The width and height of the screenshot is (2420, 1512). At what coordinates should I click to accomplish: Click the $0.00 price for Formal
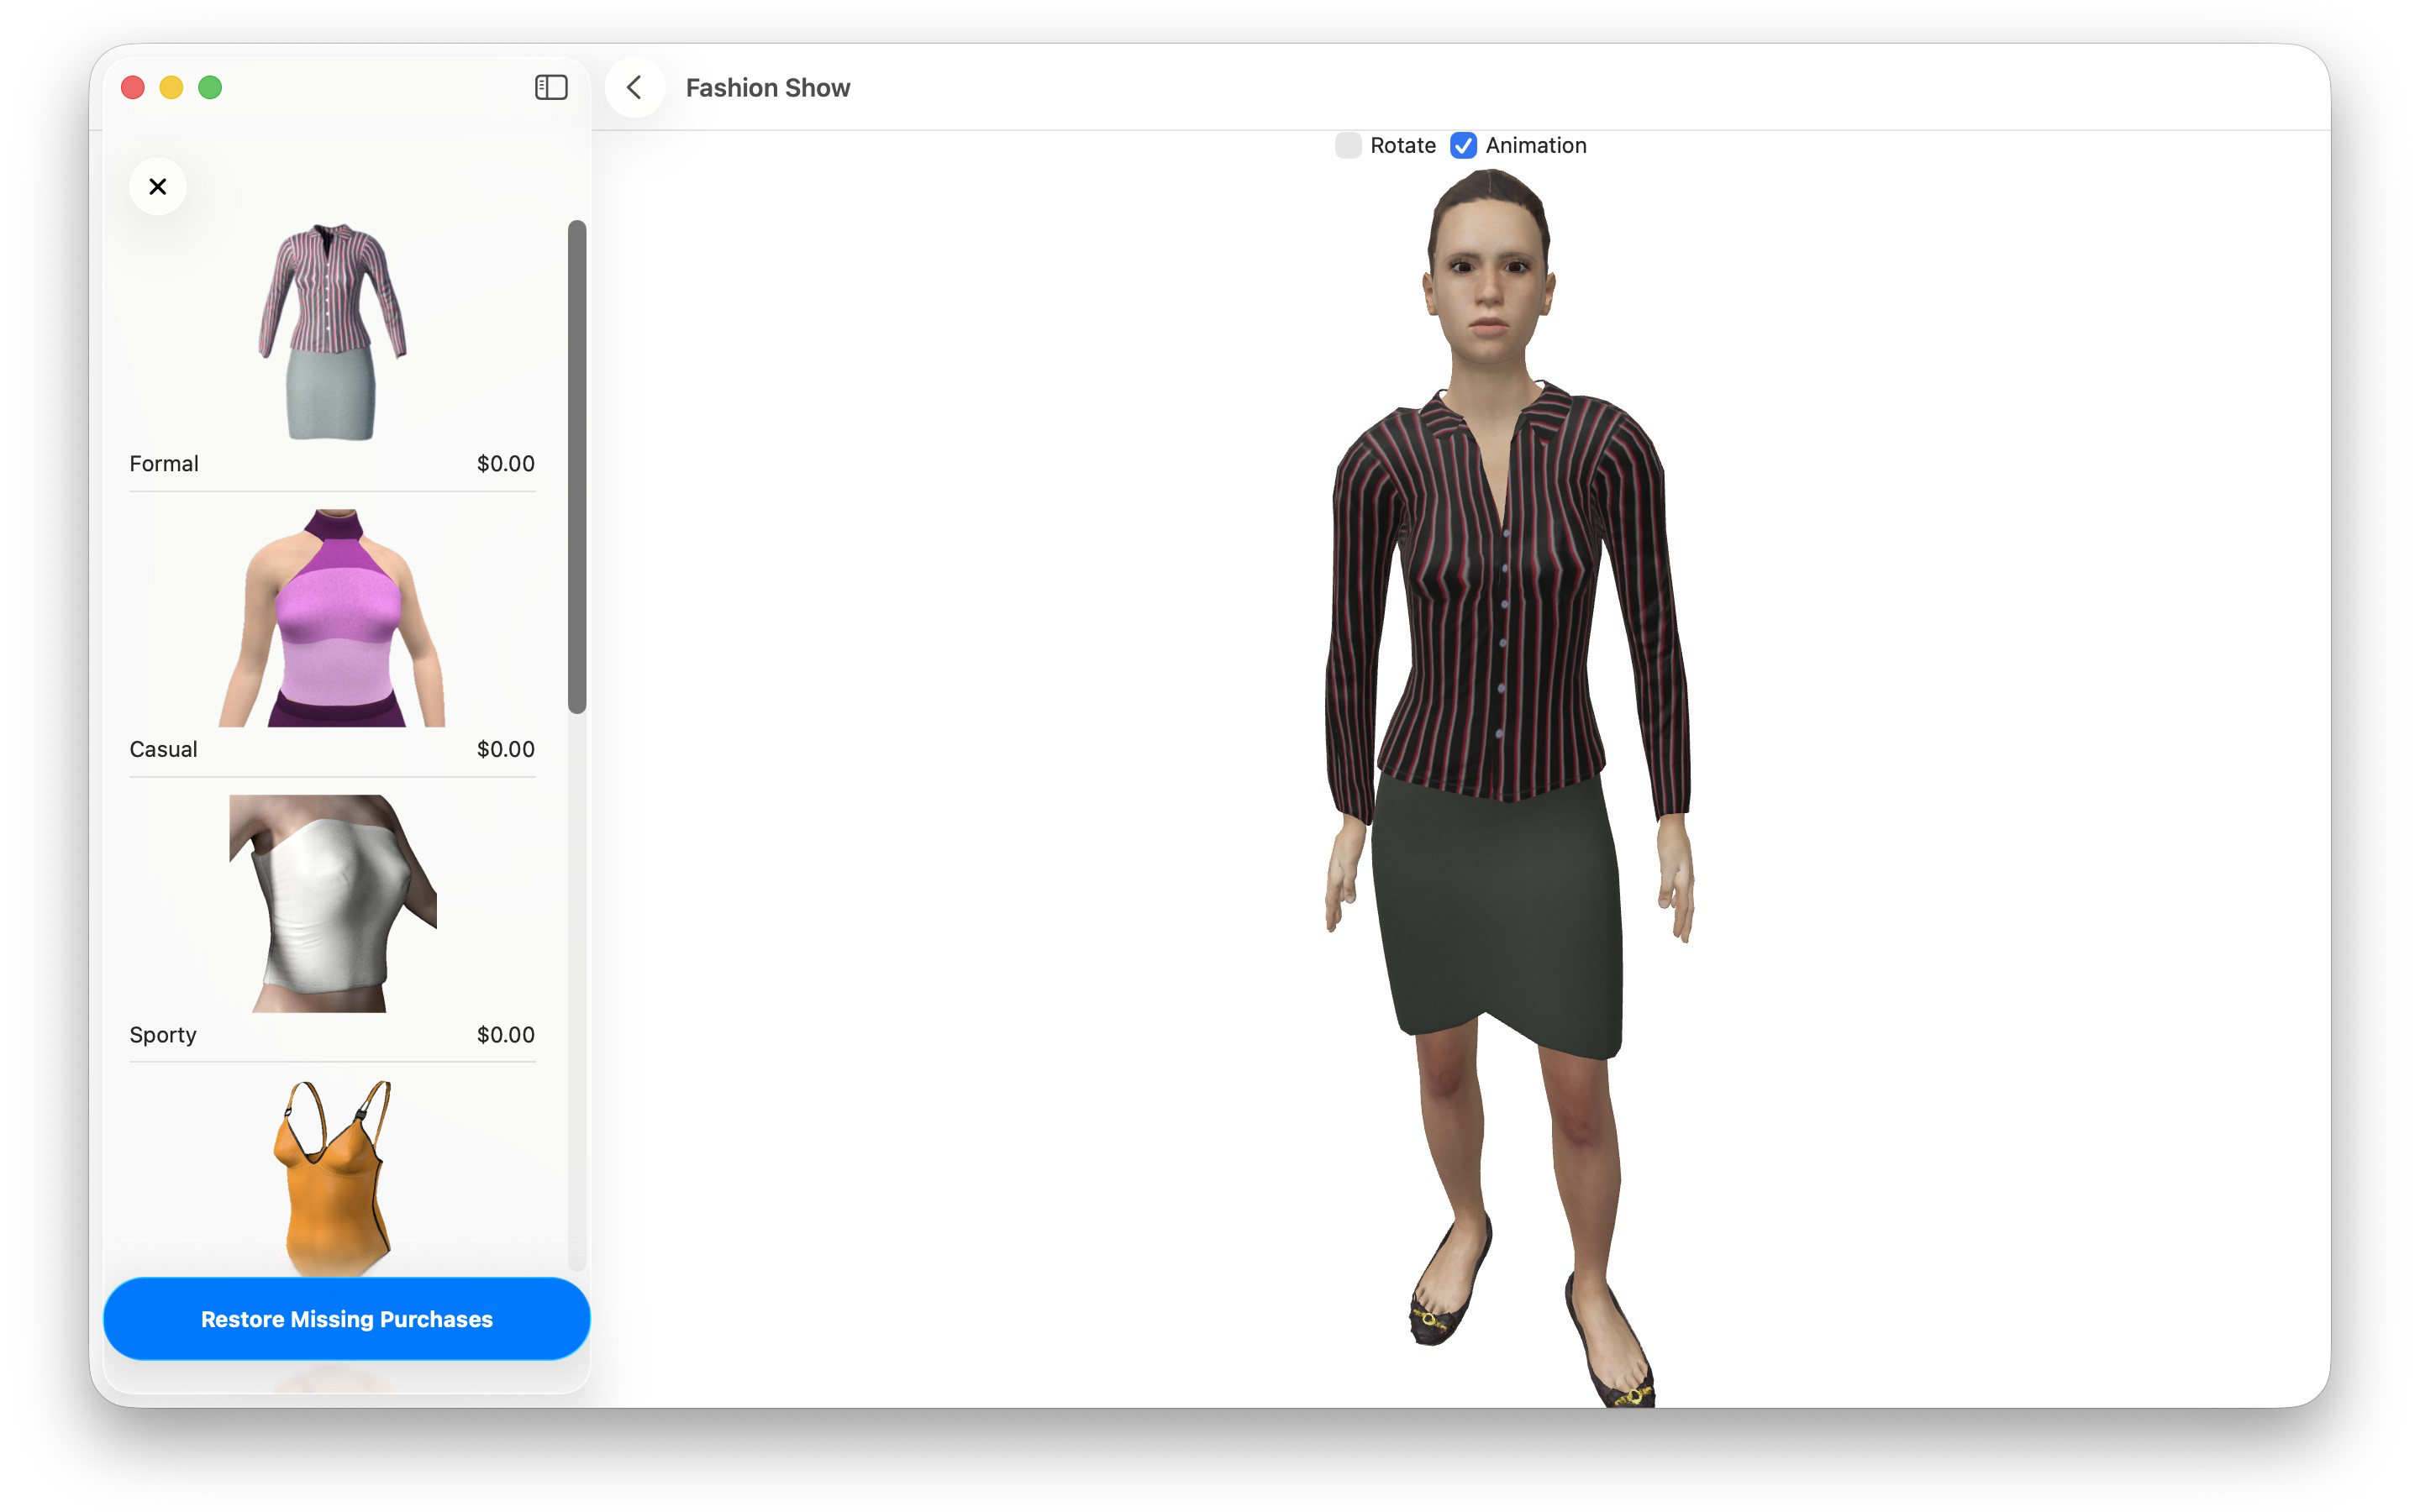[x=505, y=464]
